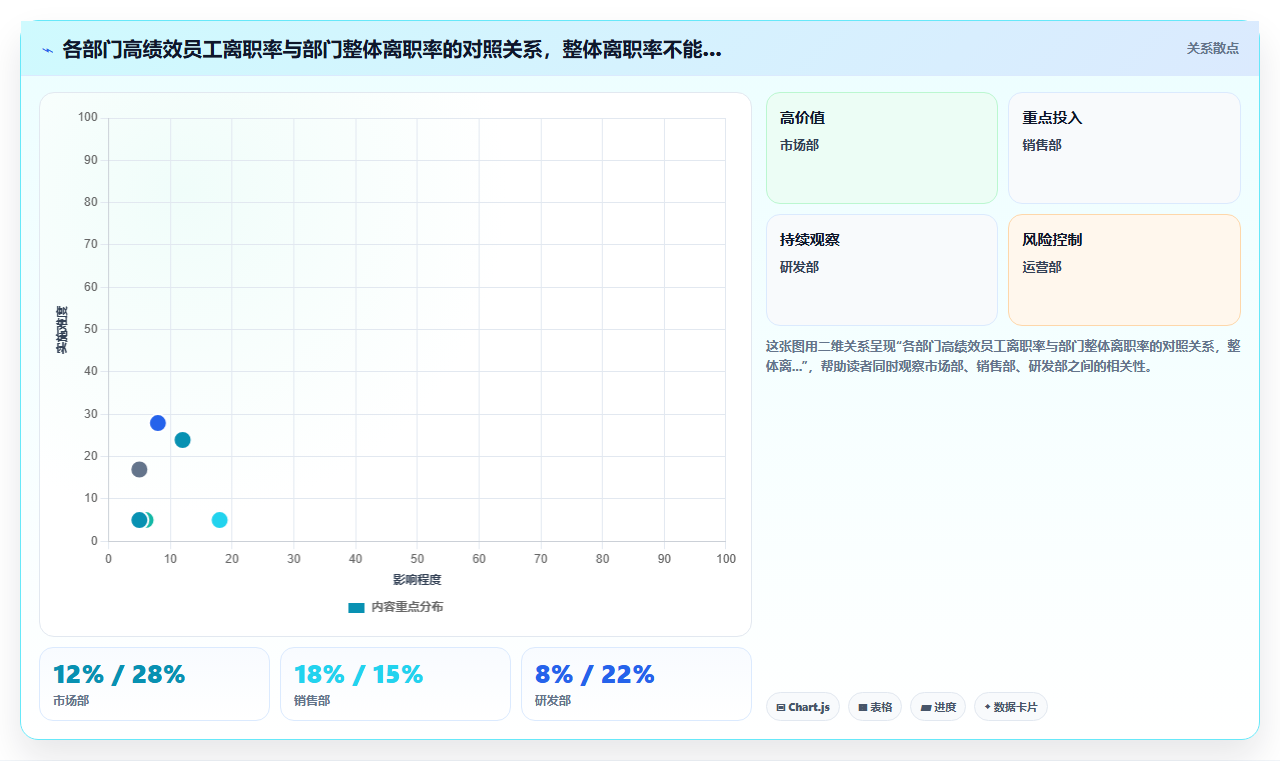The image size is (1280, 761).
Task: Toggle the 内容重点分布 legend label
Action: (407, 607)
